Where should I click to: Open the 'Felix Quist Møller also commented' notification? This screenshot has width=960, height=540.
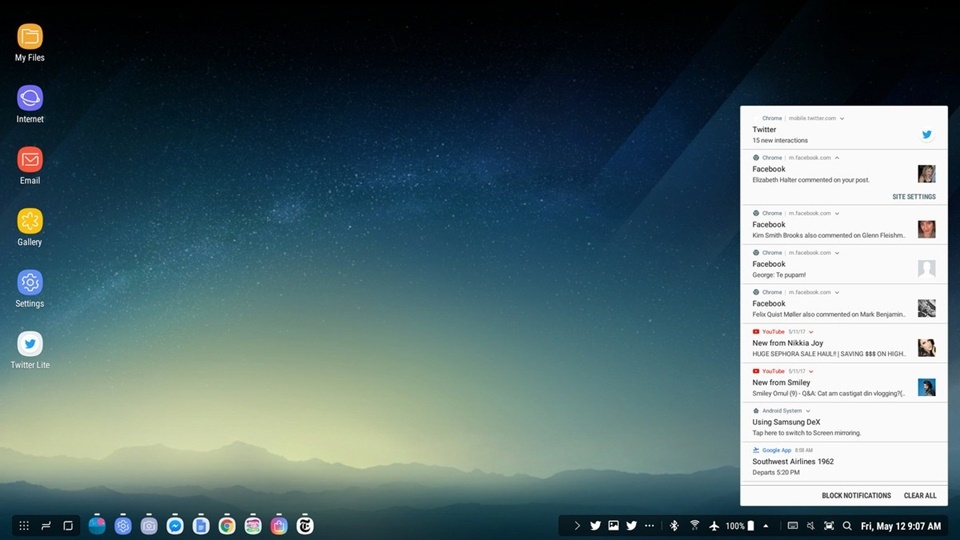point(844,304)
